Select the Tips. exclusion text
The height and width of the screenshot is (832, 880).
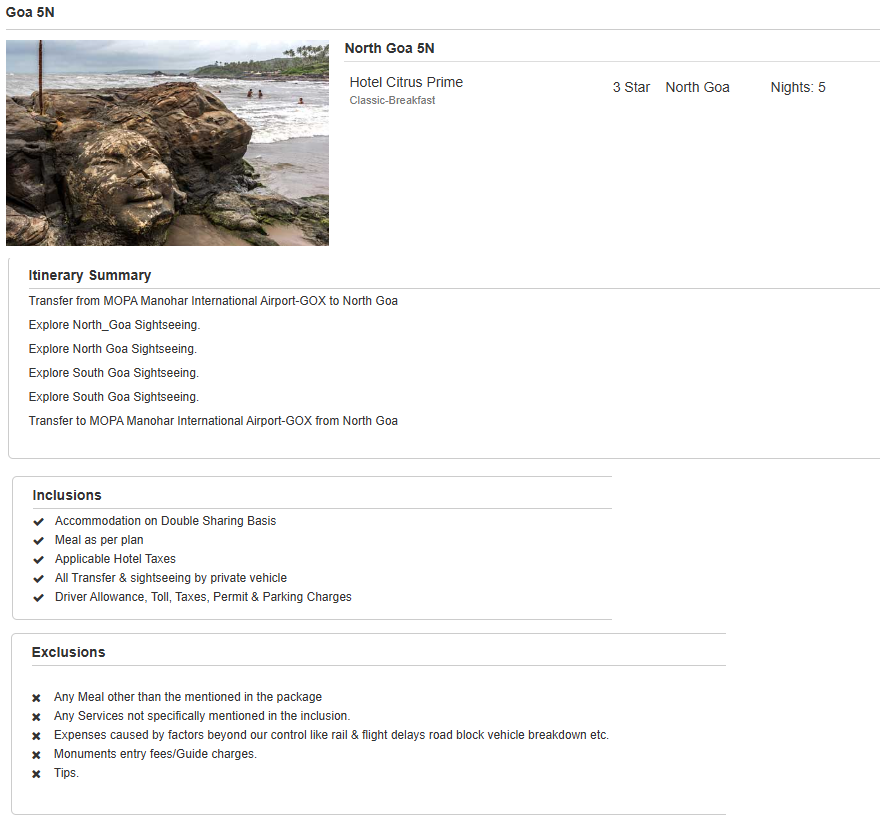(66, 773)
